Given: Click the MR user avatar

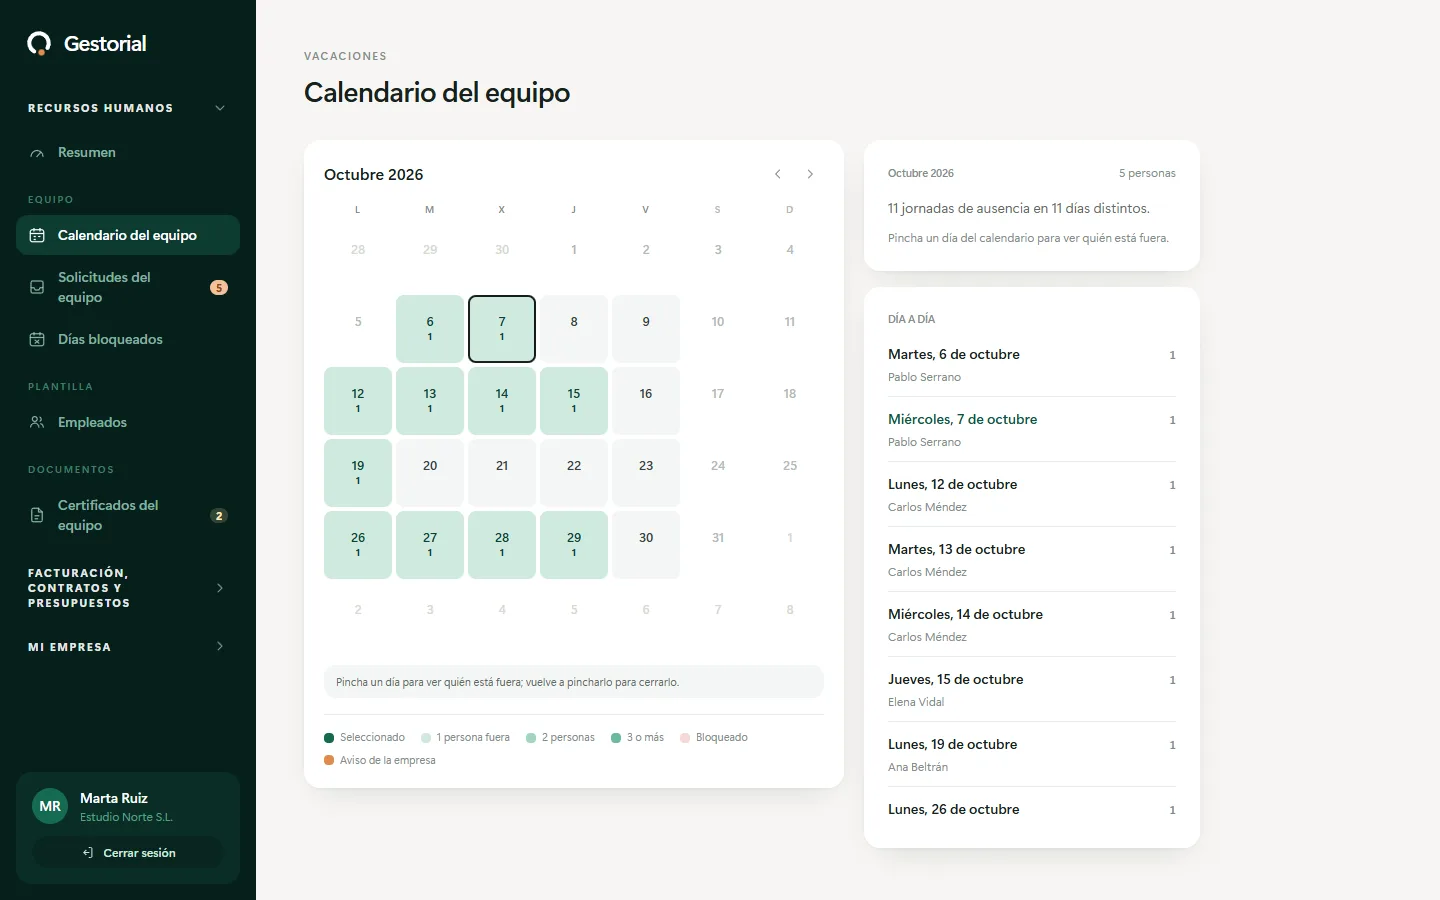Looking at the screenshot, I should [50, 806].
